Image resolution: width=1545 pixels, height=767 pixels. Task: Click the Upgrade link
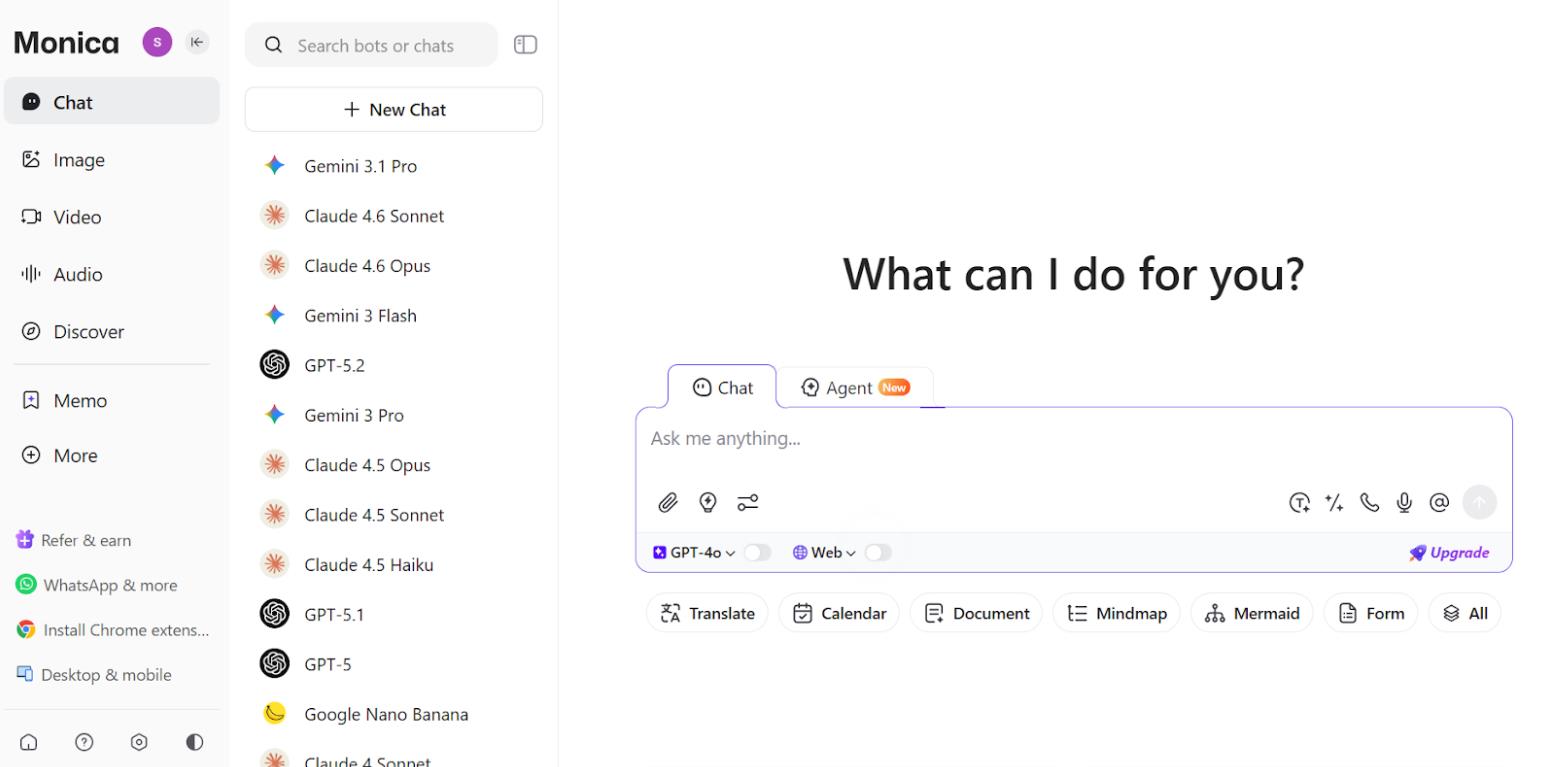tap(1449, 553)
